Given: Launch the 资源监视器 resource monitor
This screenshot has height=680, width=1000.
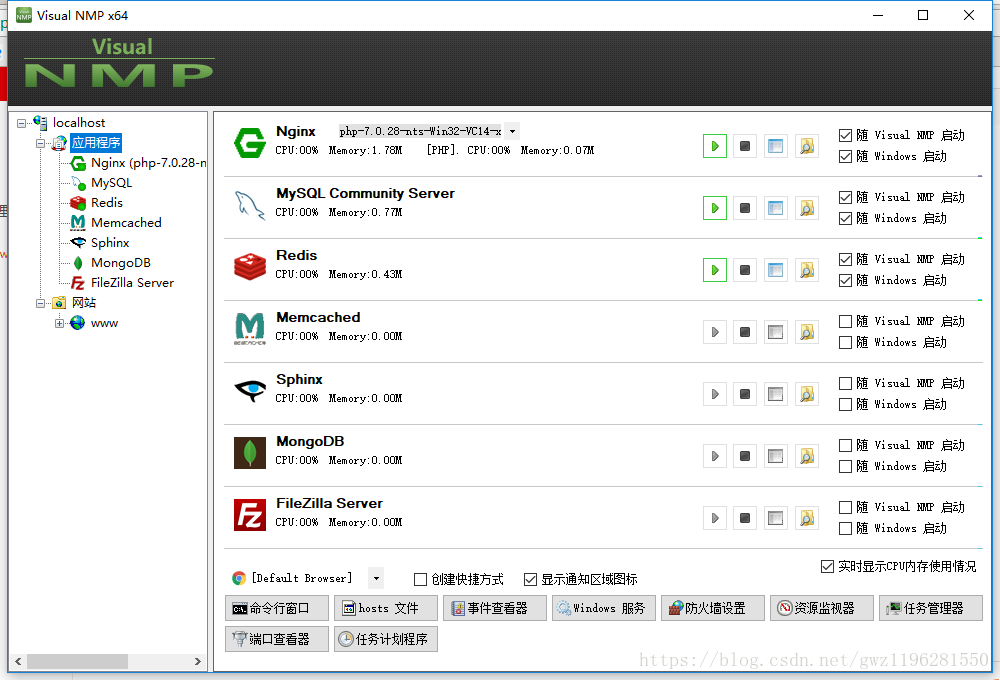Looking at the screenshot, I should pyautogui.click(x=822, y=608).
